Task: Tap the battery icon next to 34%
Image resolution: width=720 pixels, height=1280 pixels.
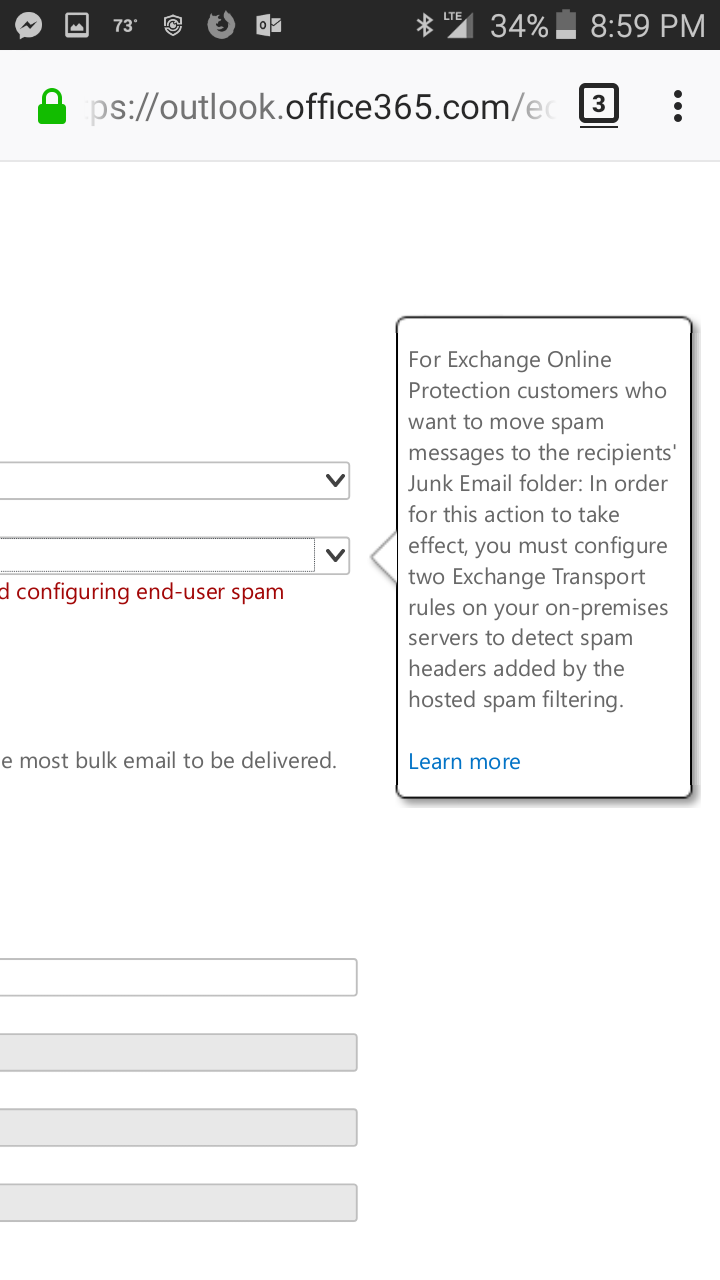Action: coord(567,25)
